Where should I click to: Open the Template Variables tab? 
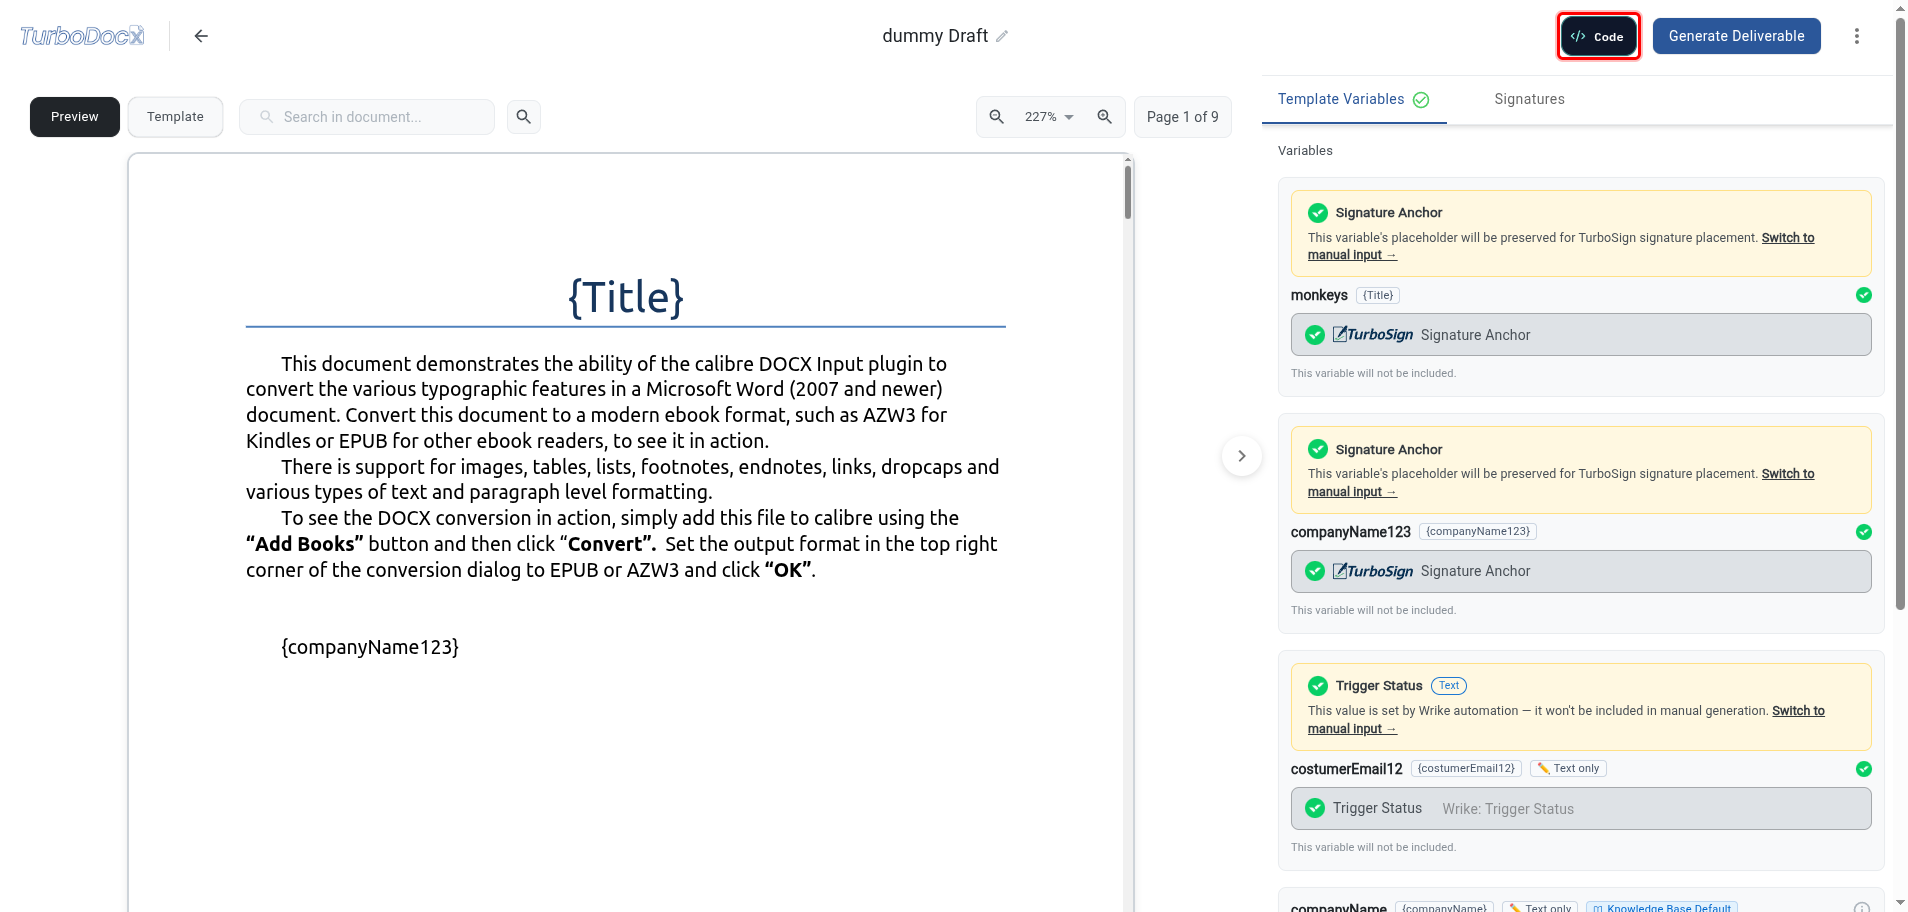coord(1354,99)
